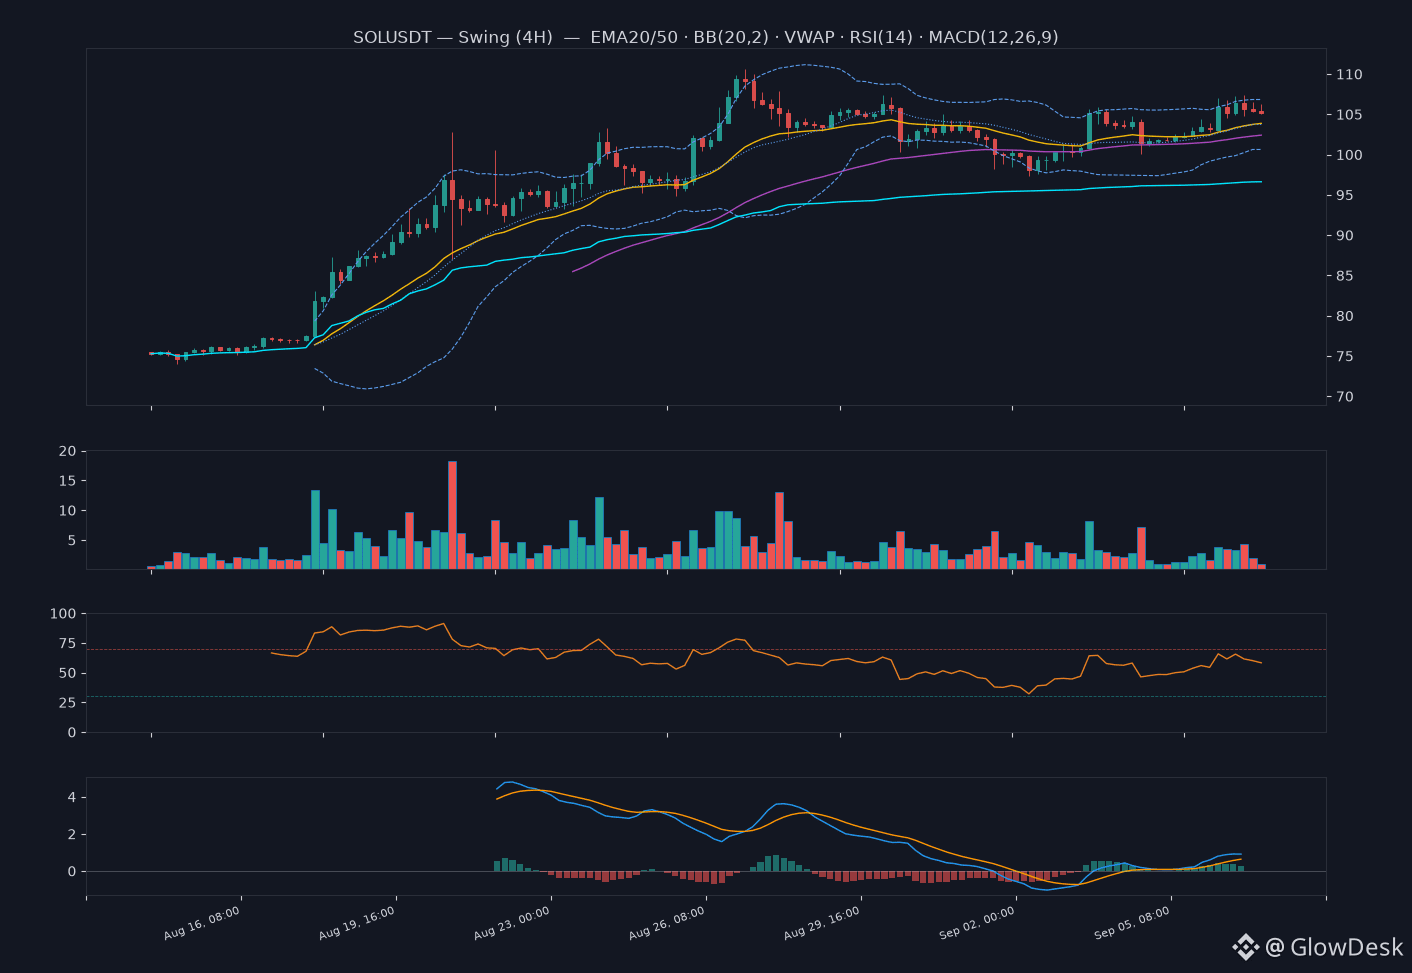Click the MACD zero axis label
Viewport: 1412px width, 973px height.
[x=72, y=872]
